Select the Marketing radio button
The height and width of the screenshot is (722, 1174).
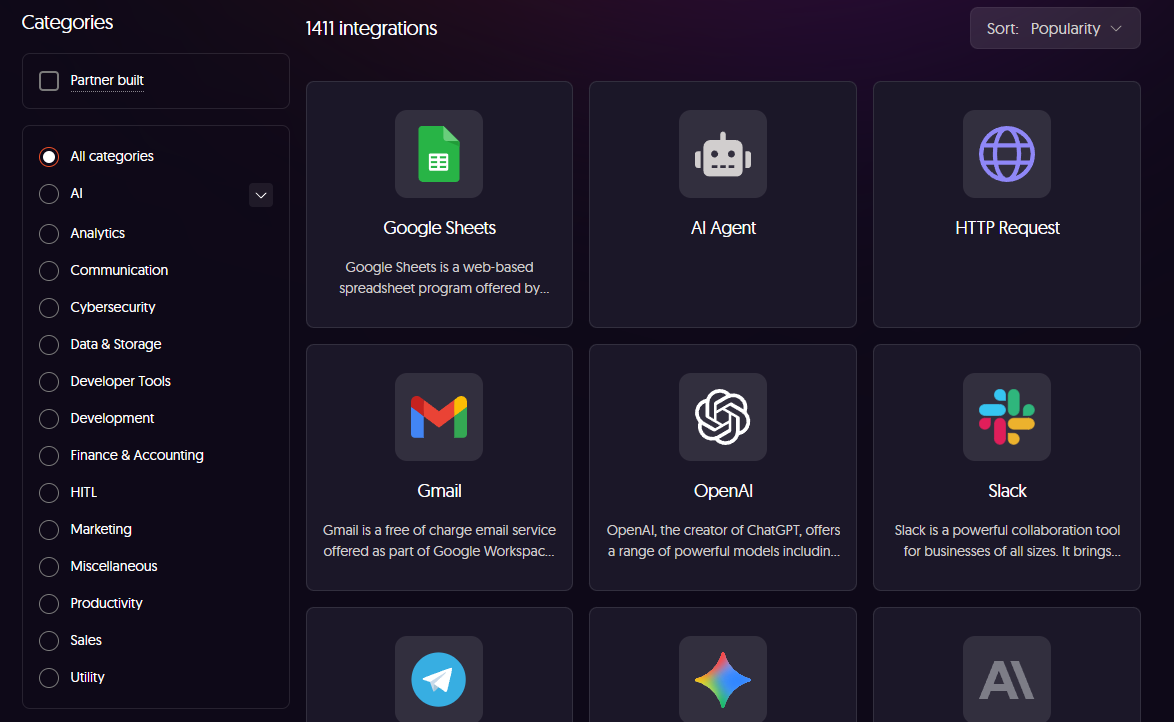tap(49, 530)
